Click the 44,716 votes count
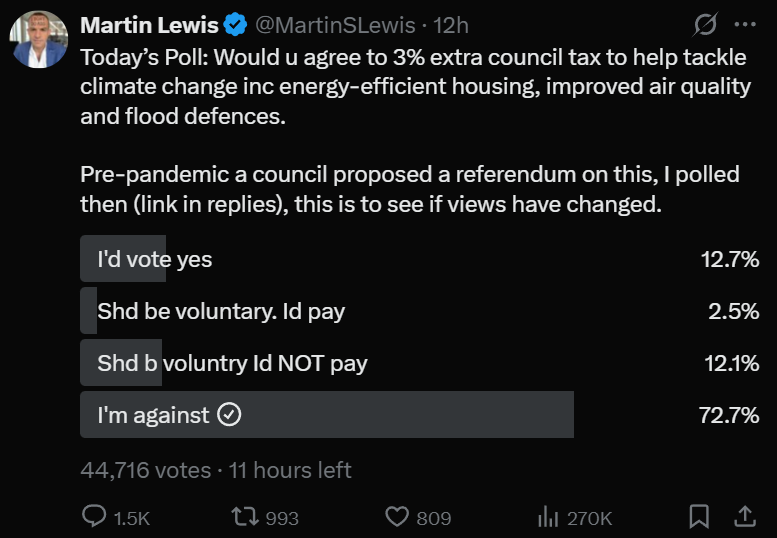 pos(145,469)
